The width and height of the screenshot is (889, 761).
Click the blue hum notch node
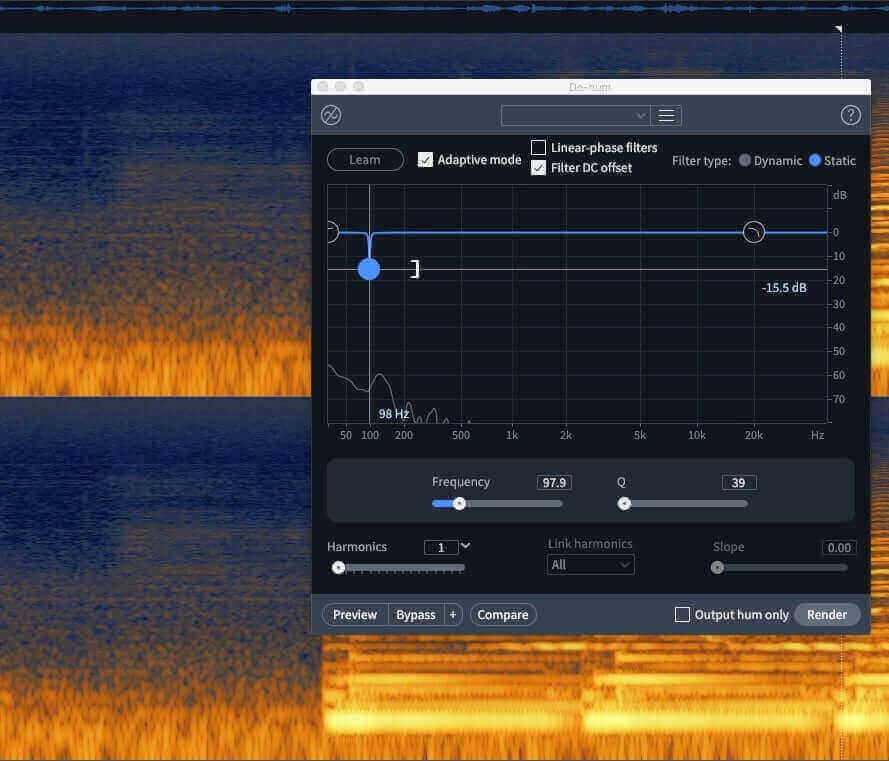click(x=369, y=269)
